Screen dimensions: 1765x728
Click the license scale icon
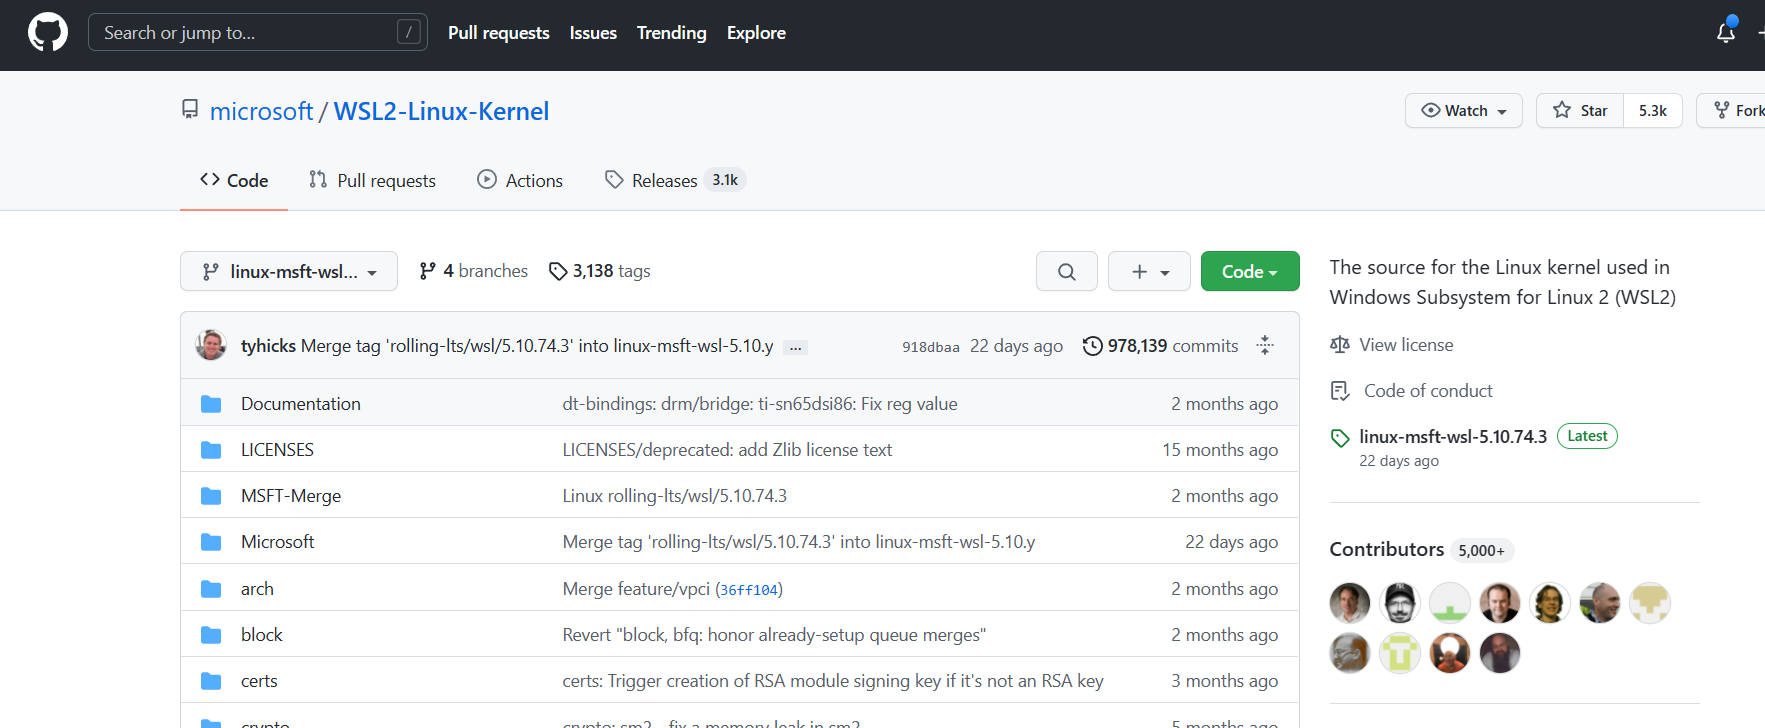click(x=1340, y=345)
